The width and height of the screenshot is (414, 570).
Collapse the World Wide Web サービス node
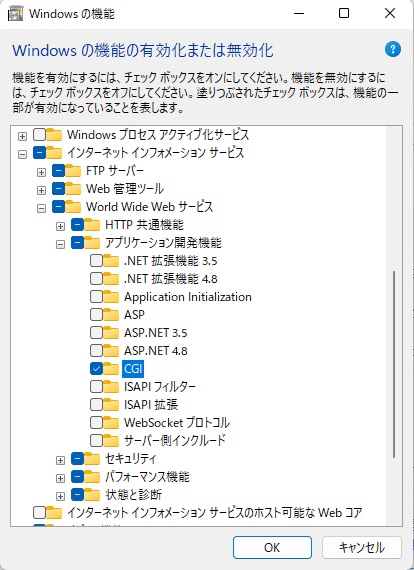click(41, 209)
